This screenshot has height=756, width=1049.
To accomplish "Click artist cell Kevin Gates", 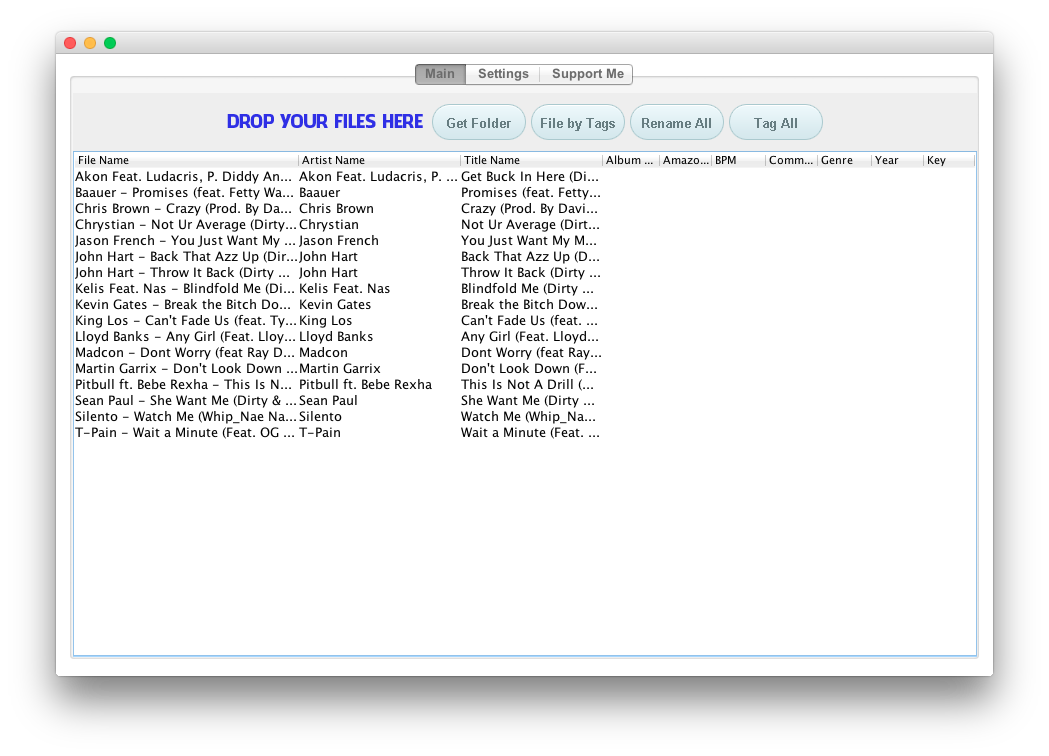I will point(379,304).
